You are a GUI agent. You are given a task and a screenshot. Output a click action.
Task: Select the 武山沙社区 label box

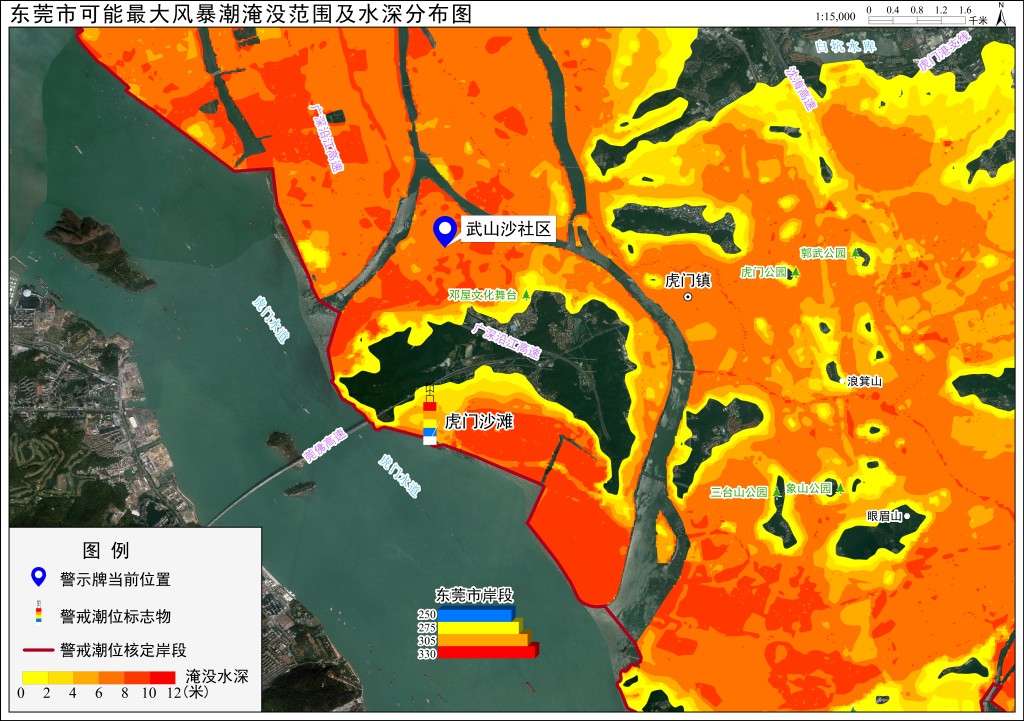(508, 229)
